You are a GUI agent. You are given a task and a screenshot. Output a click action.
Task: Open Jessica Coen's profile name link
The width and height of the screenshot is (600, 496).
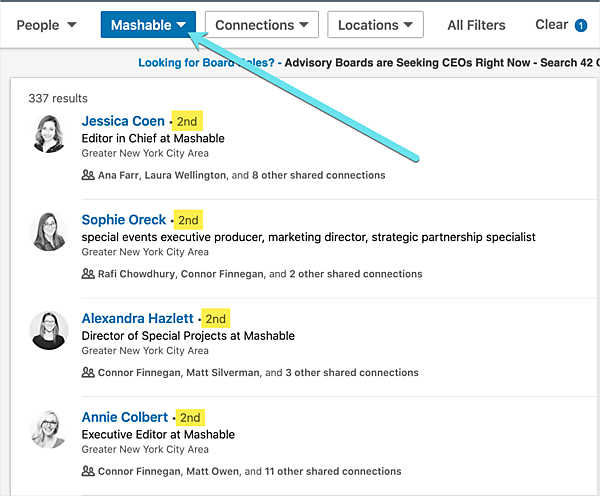coord(123,121)
